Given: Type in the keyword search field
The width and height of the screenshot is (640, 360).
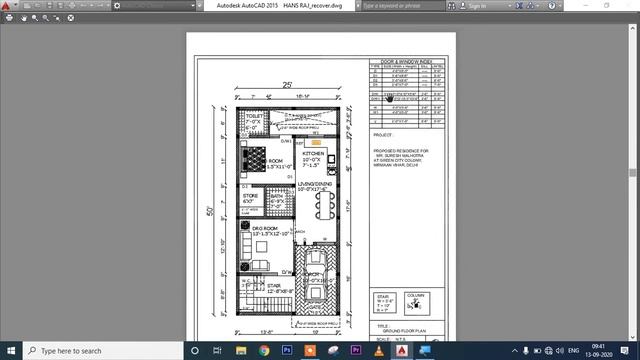Looking at the screenshot, I should pos(403,6).
